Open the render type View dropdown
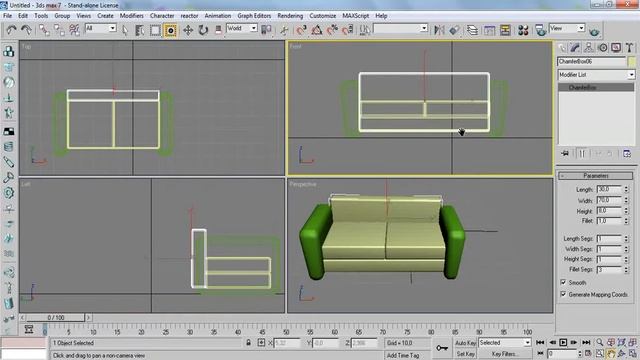Screen dimensions: 640x360 pos(567,28)
